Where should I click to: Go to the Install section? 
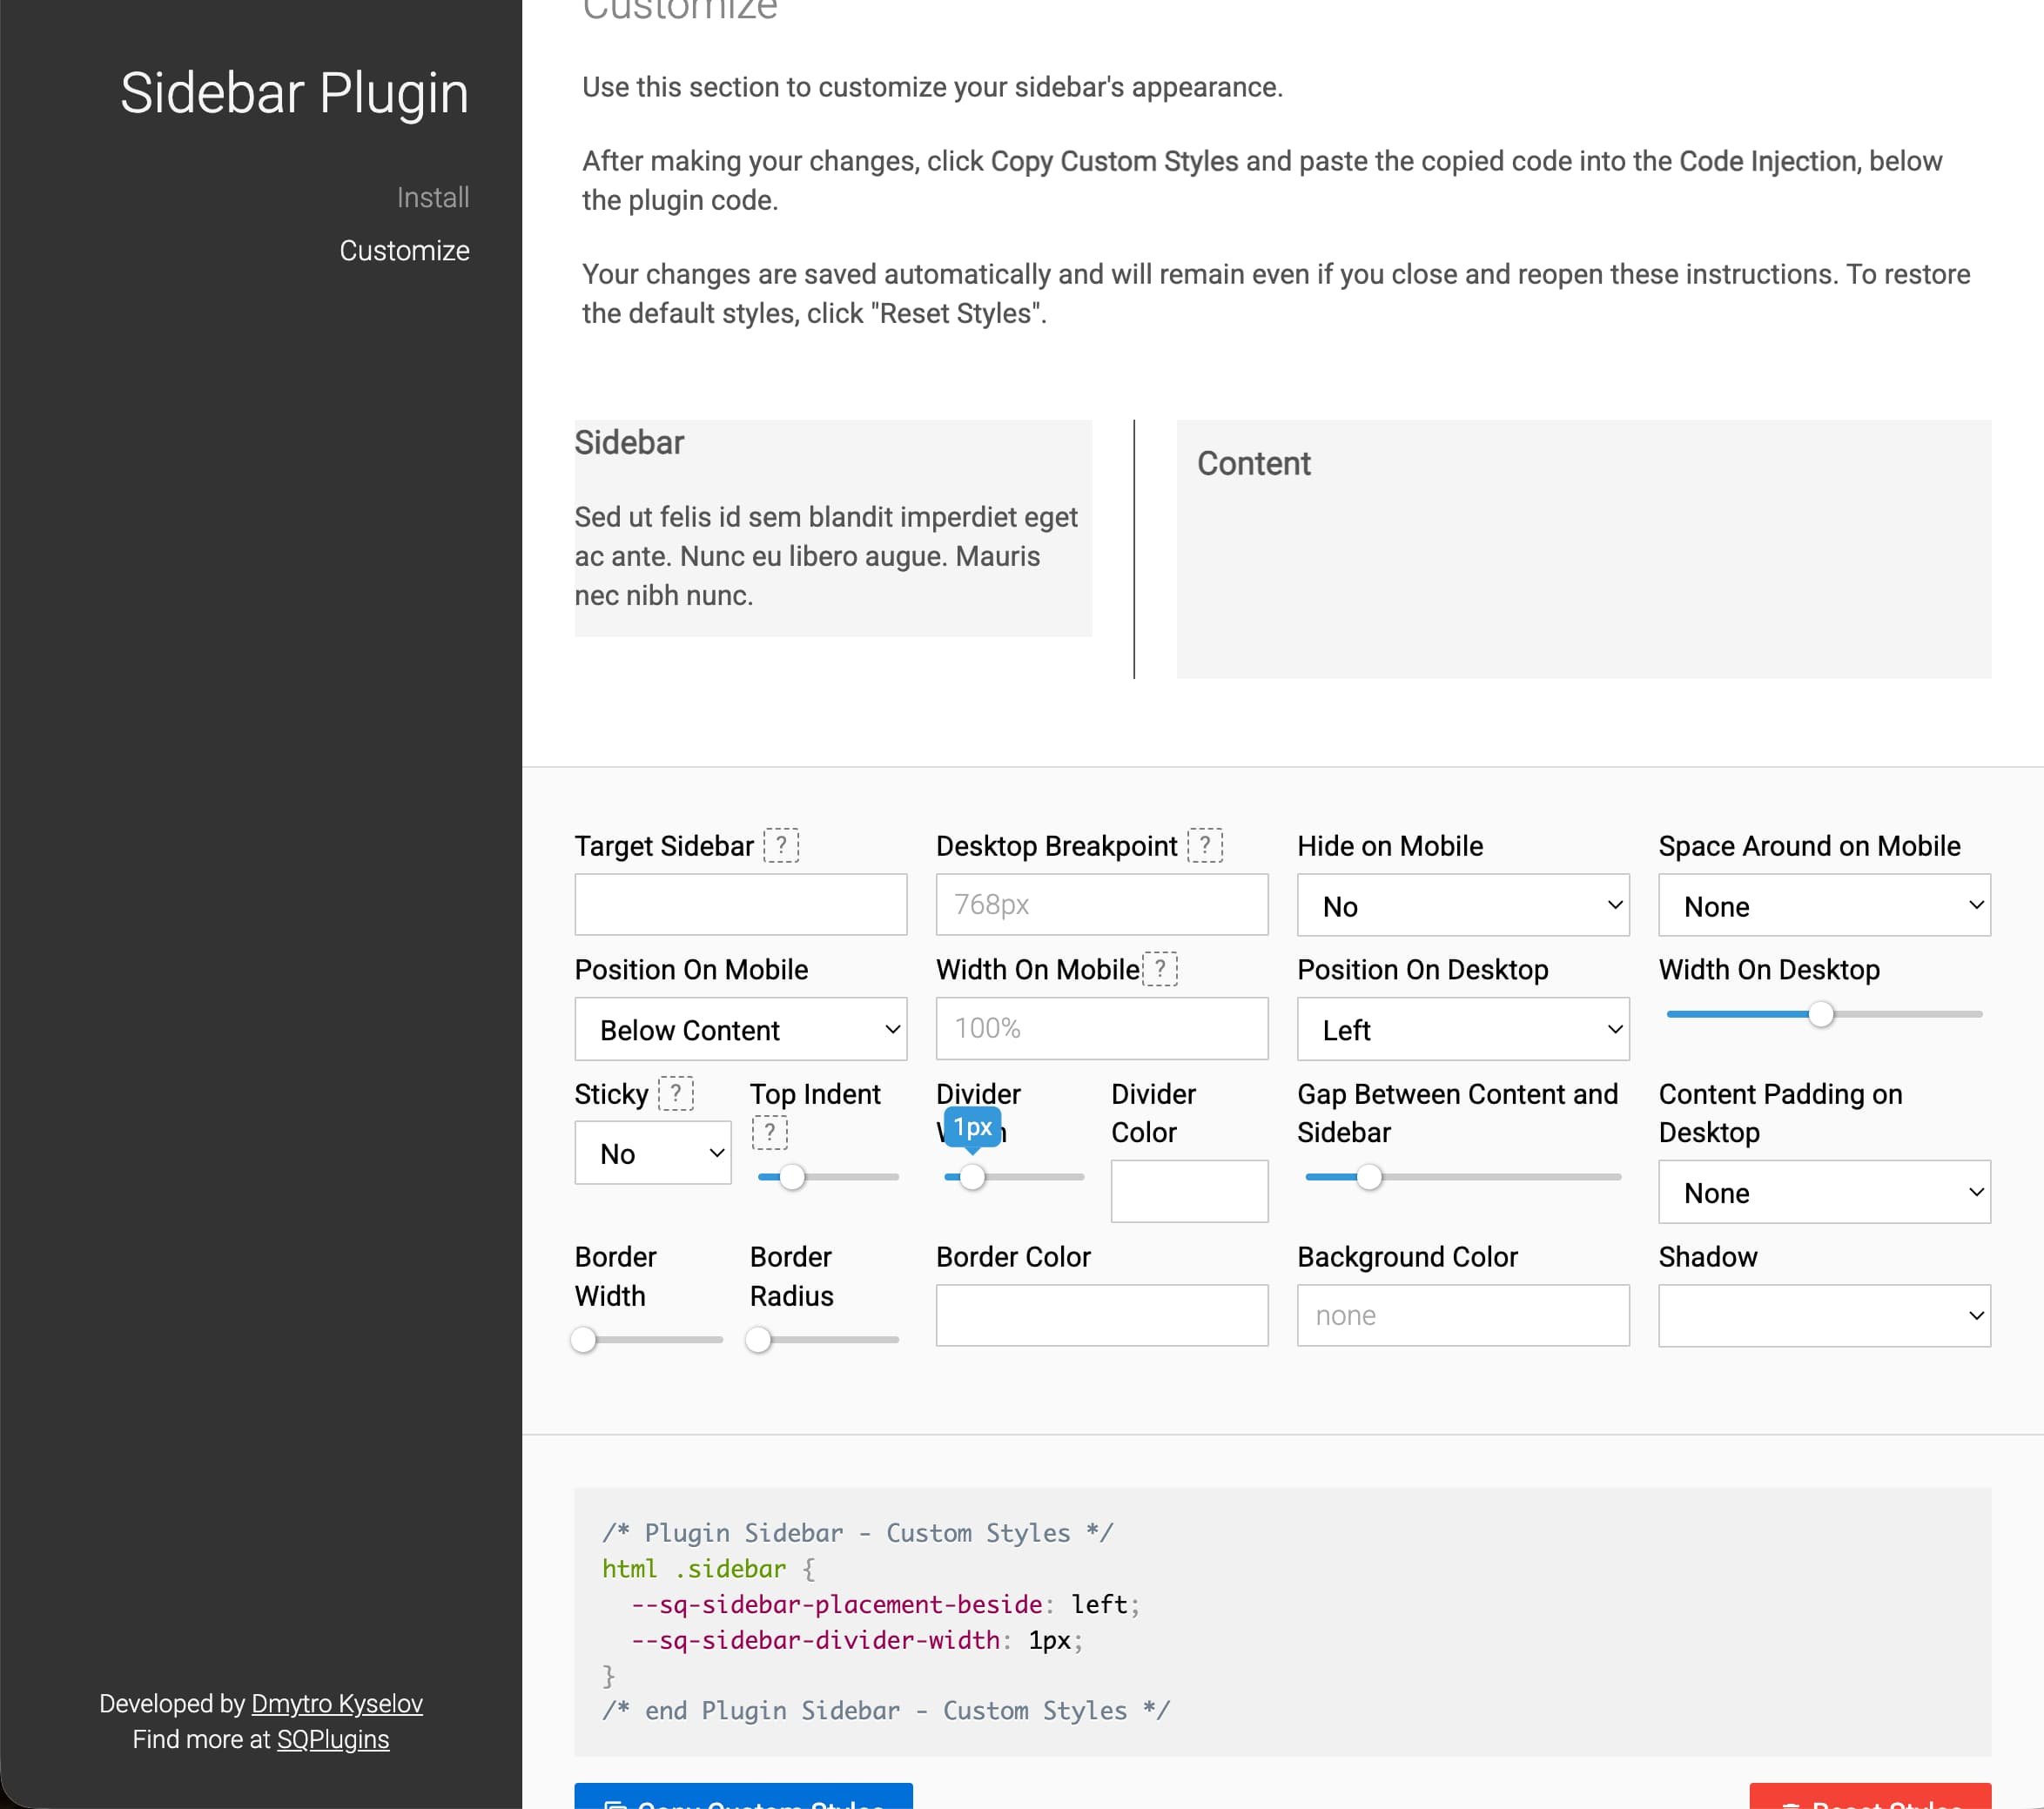click(433, 197)
